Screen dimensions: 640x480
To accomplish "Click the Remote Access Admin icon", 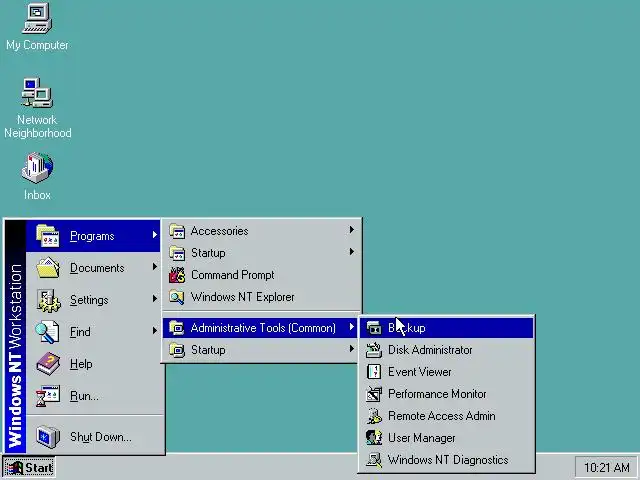I will (x=374, y=416).
